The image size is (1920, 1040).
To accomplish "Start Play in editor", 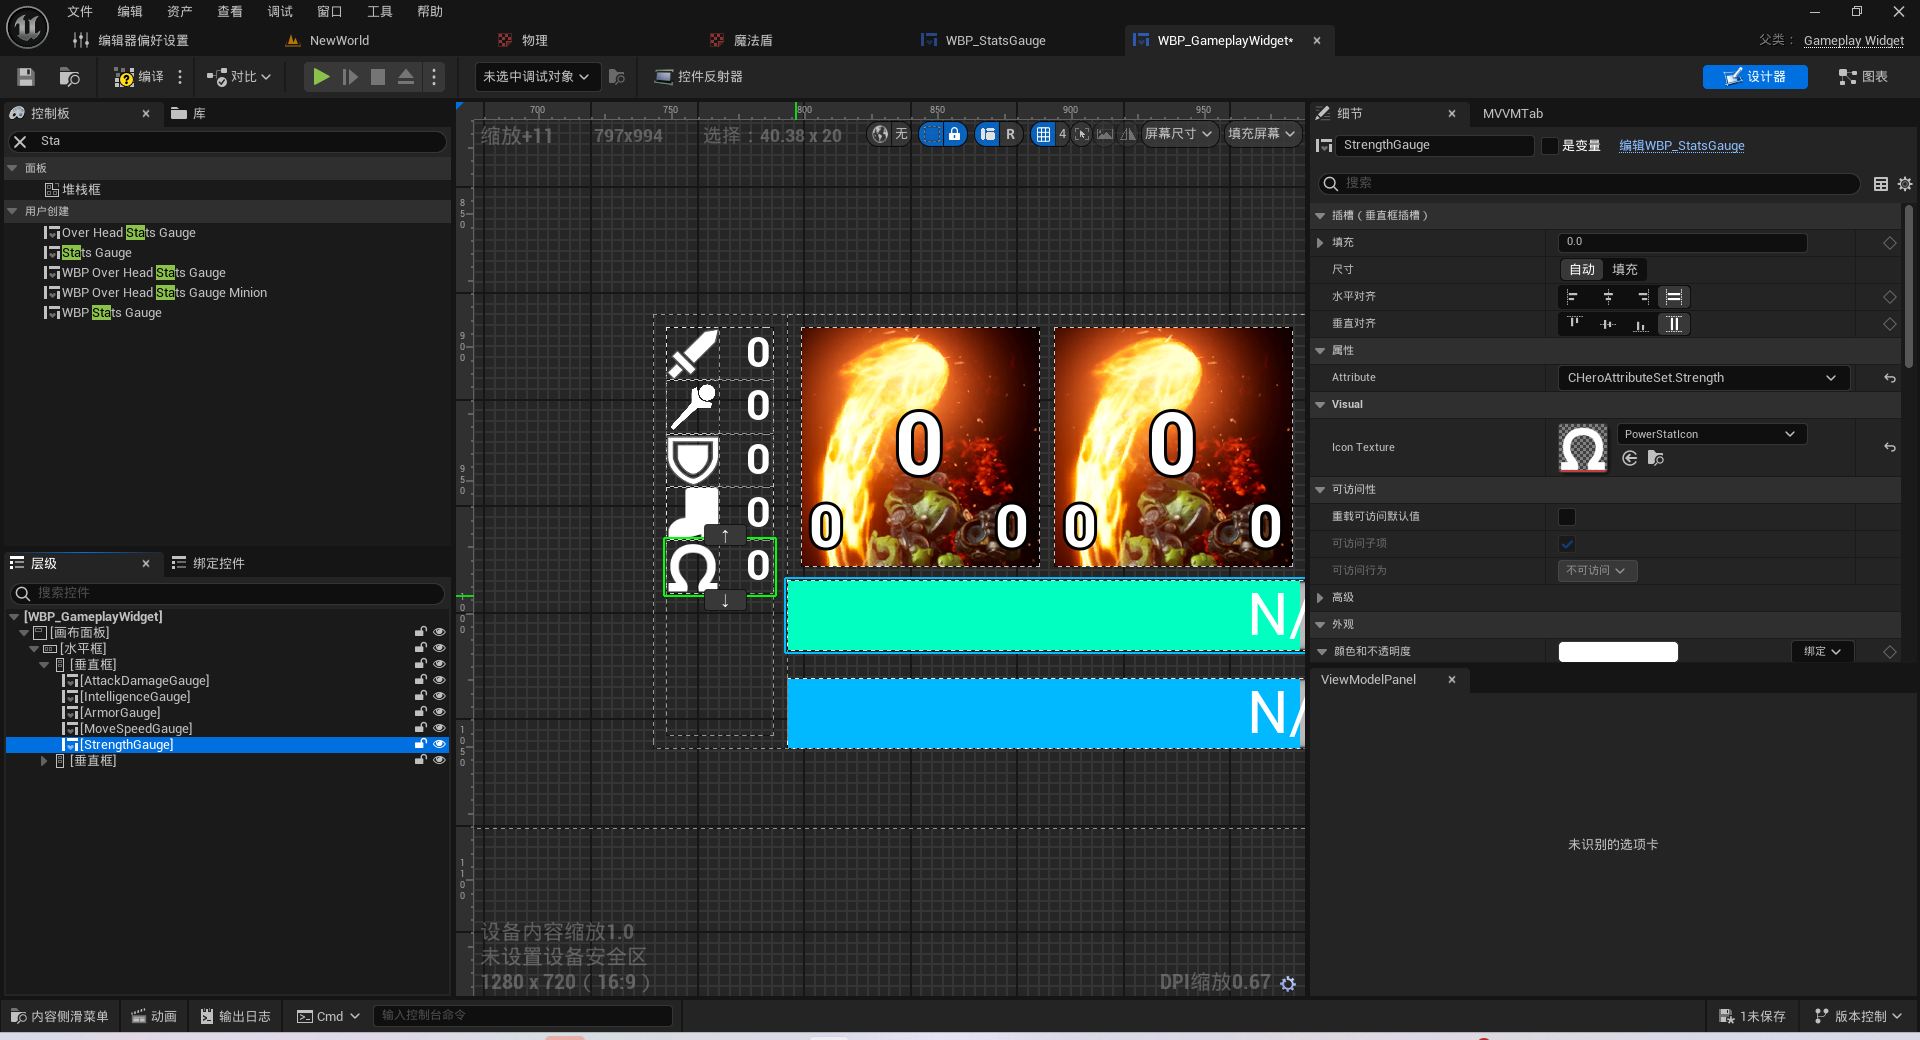I will click(321, 77).
